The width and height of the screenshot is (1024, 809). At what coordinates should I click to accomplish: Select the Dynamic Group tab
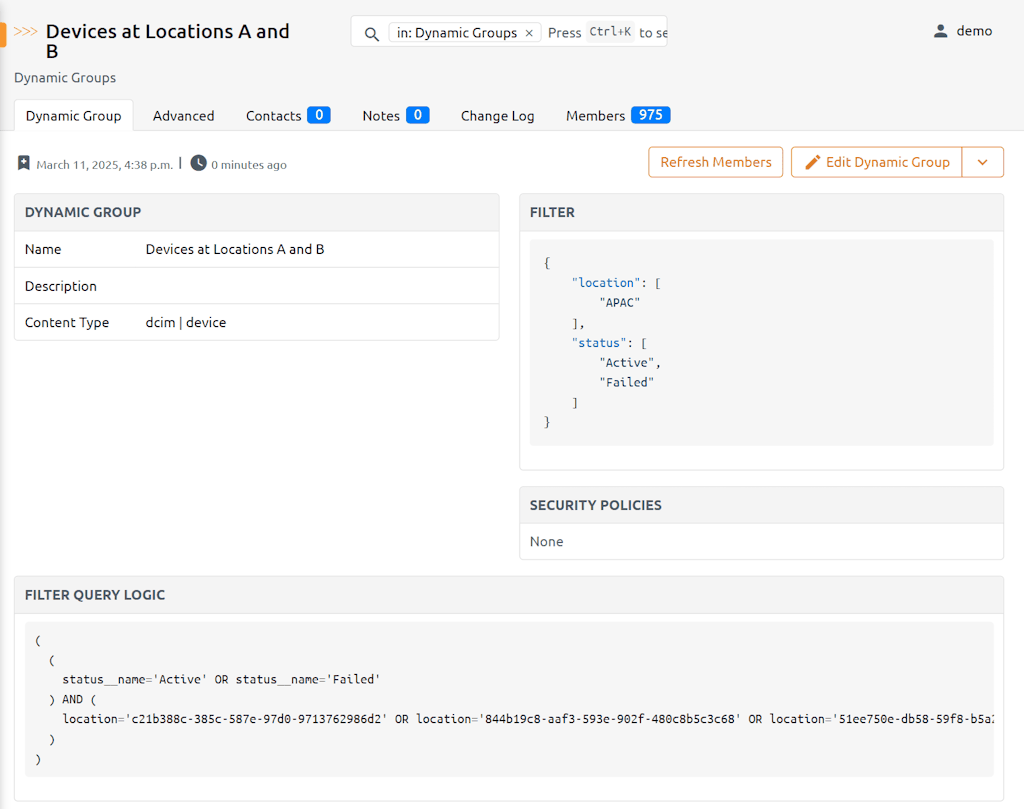pos(73,116)
